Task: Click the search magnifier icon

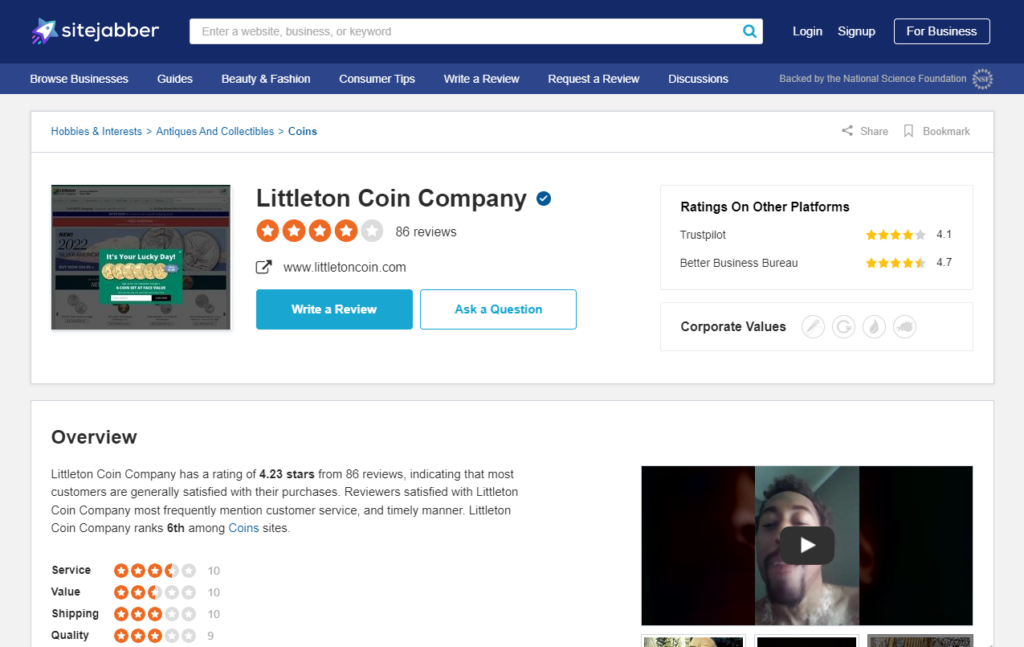Action: click(750, 31)
